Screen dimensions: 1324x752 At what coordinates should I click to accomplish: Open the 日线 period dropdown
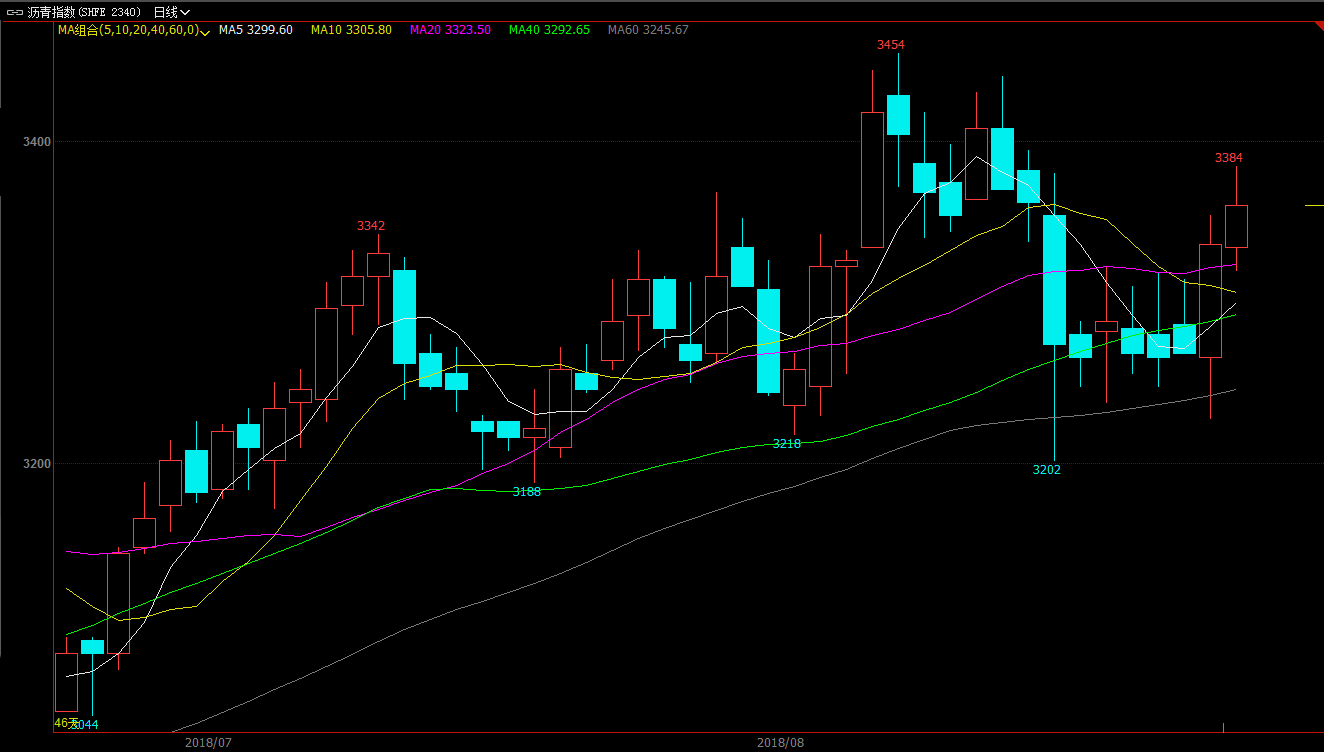coord(171,12)
